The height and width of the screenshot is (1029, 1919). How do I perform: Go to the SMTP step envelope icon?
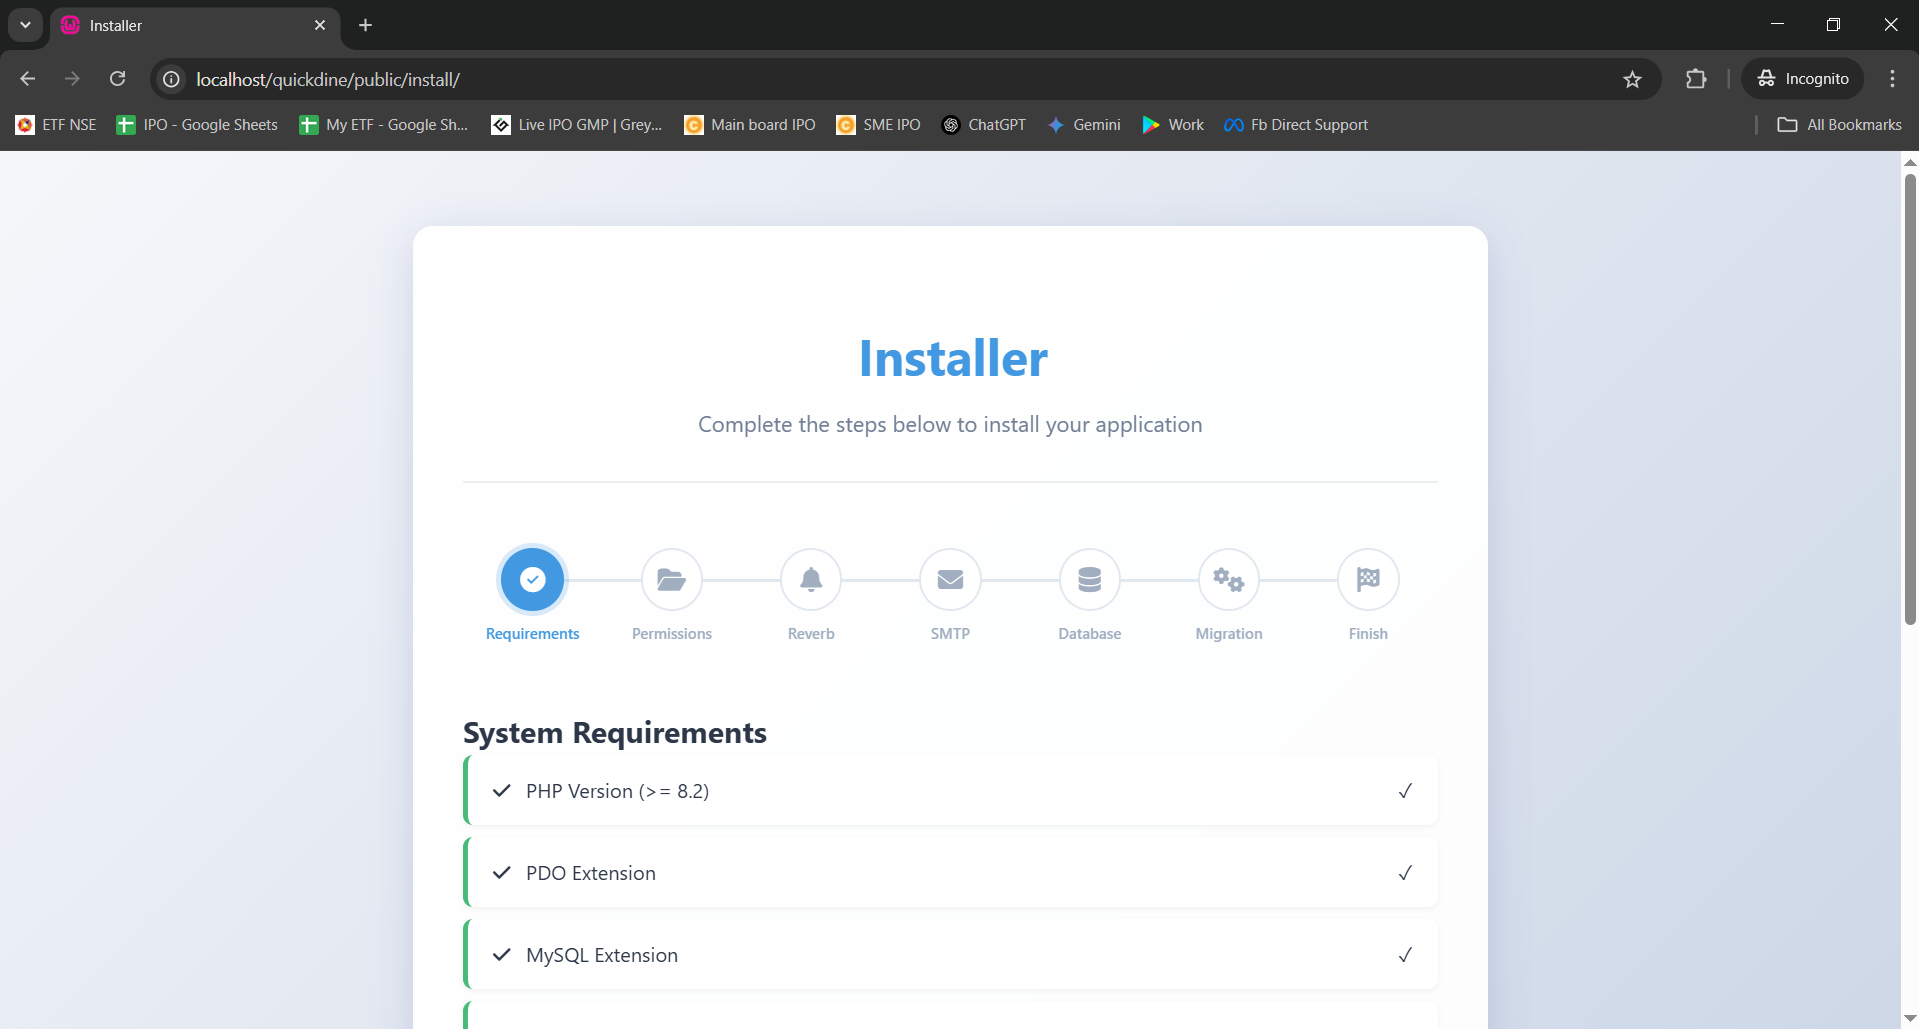coord(950,579)
